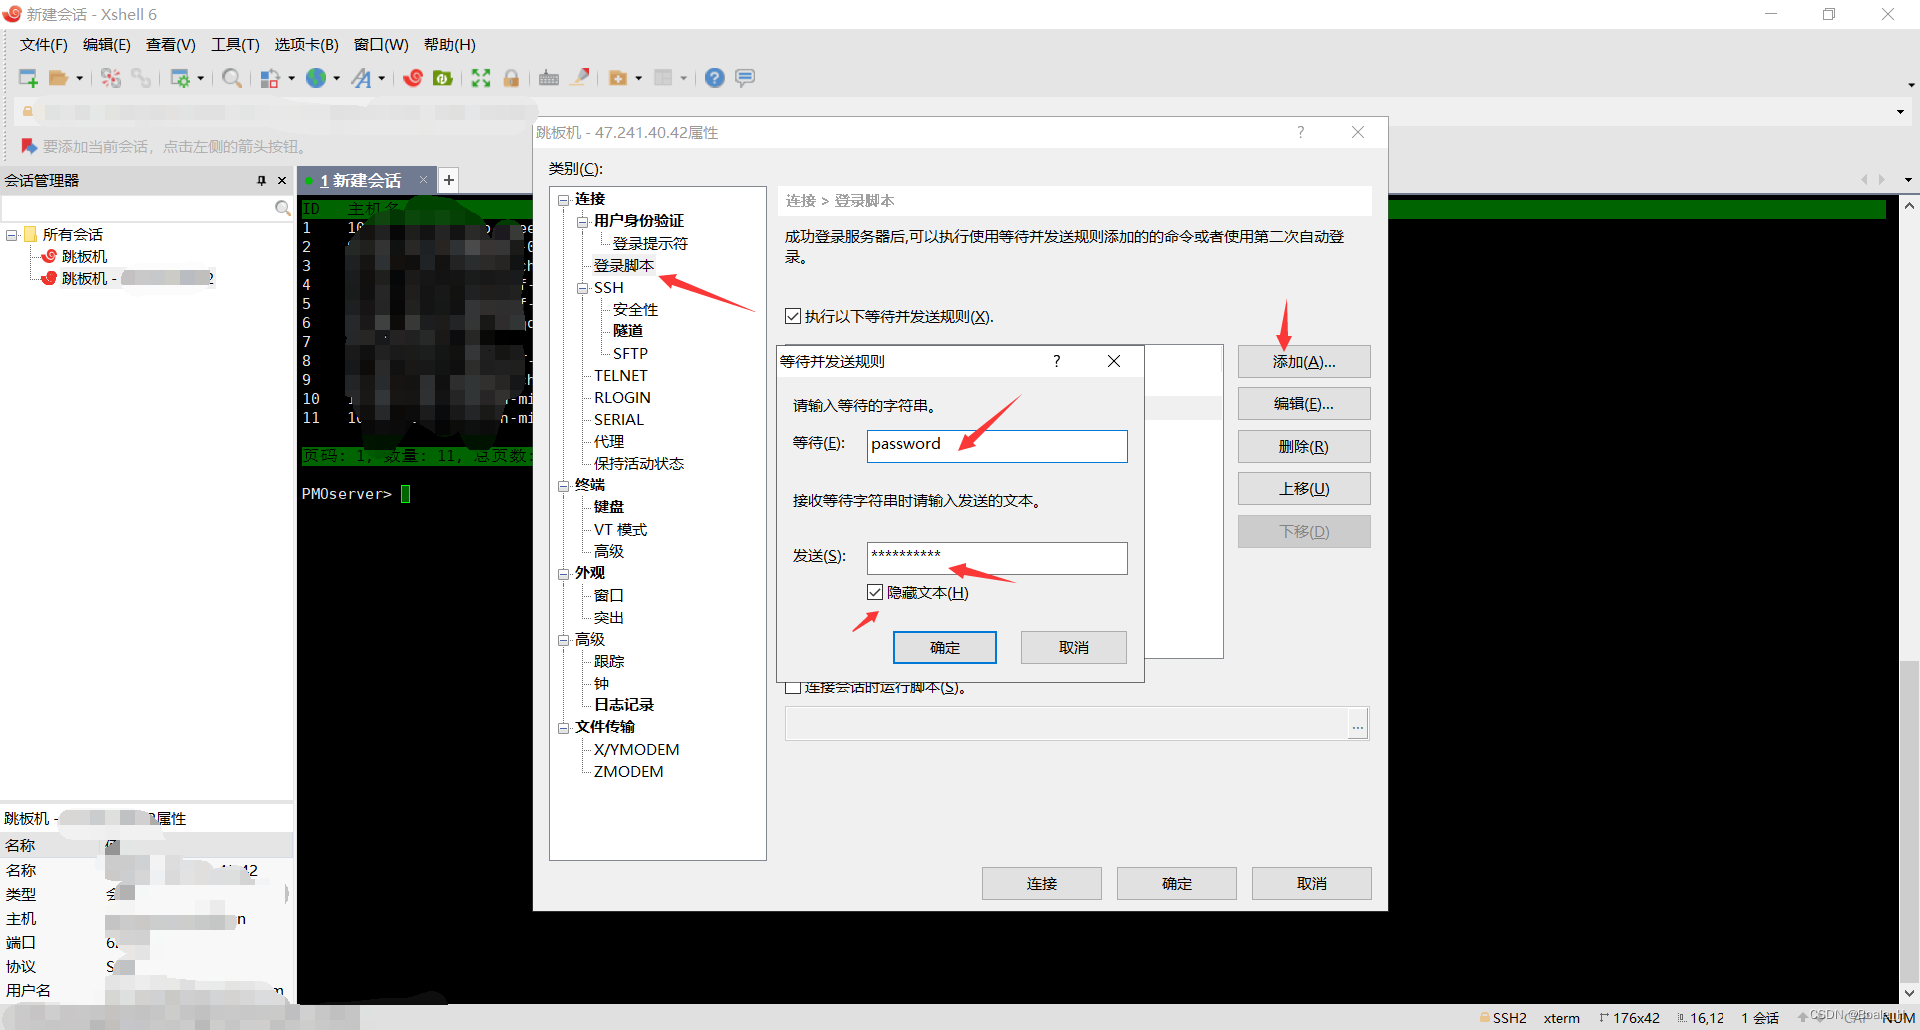Screen dimensions: 1920x1030
Task: Click the Font toolbar icon
Action: (361, 78)
